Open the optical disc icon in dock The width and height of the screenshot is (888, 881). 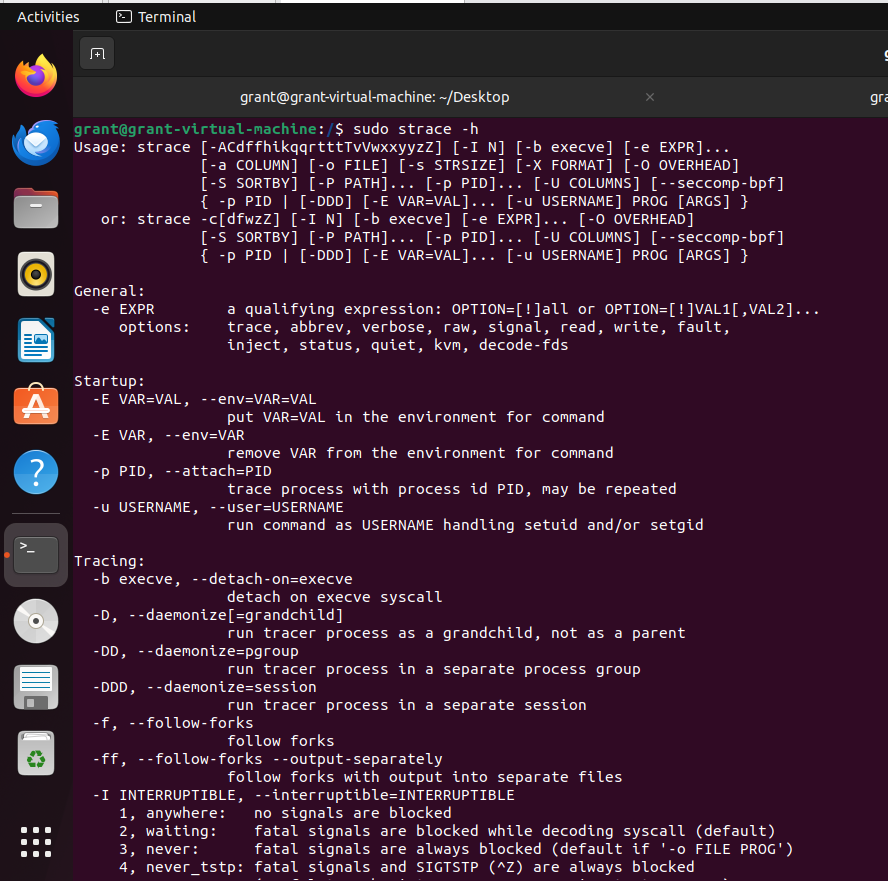tap(36, 621)
